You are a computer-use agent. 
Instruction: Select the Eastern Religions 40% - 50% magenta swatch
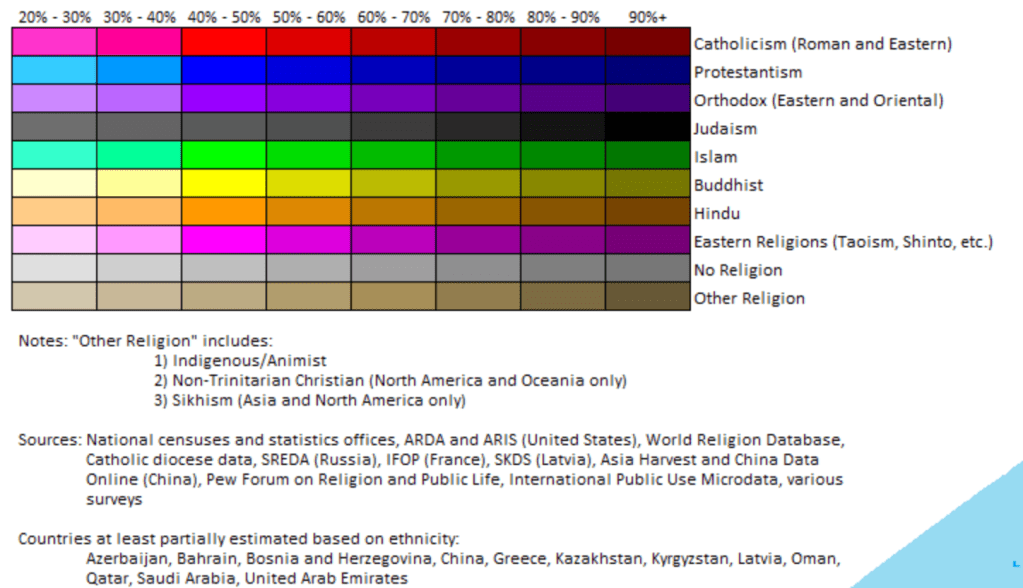click(224, 241)
